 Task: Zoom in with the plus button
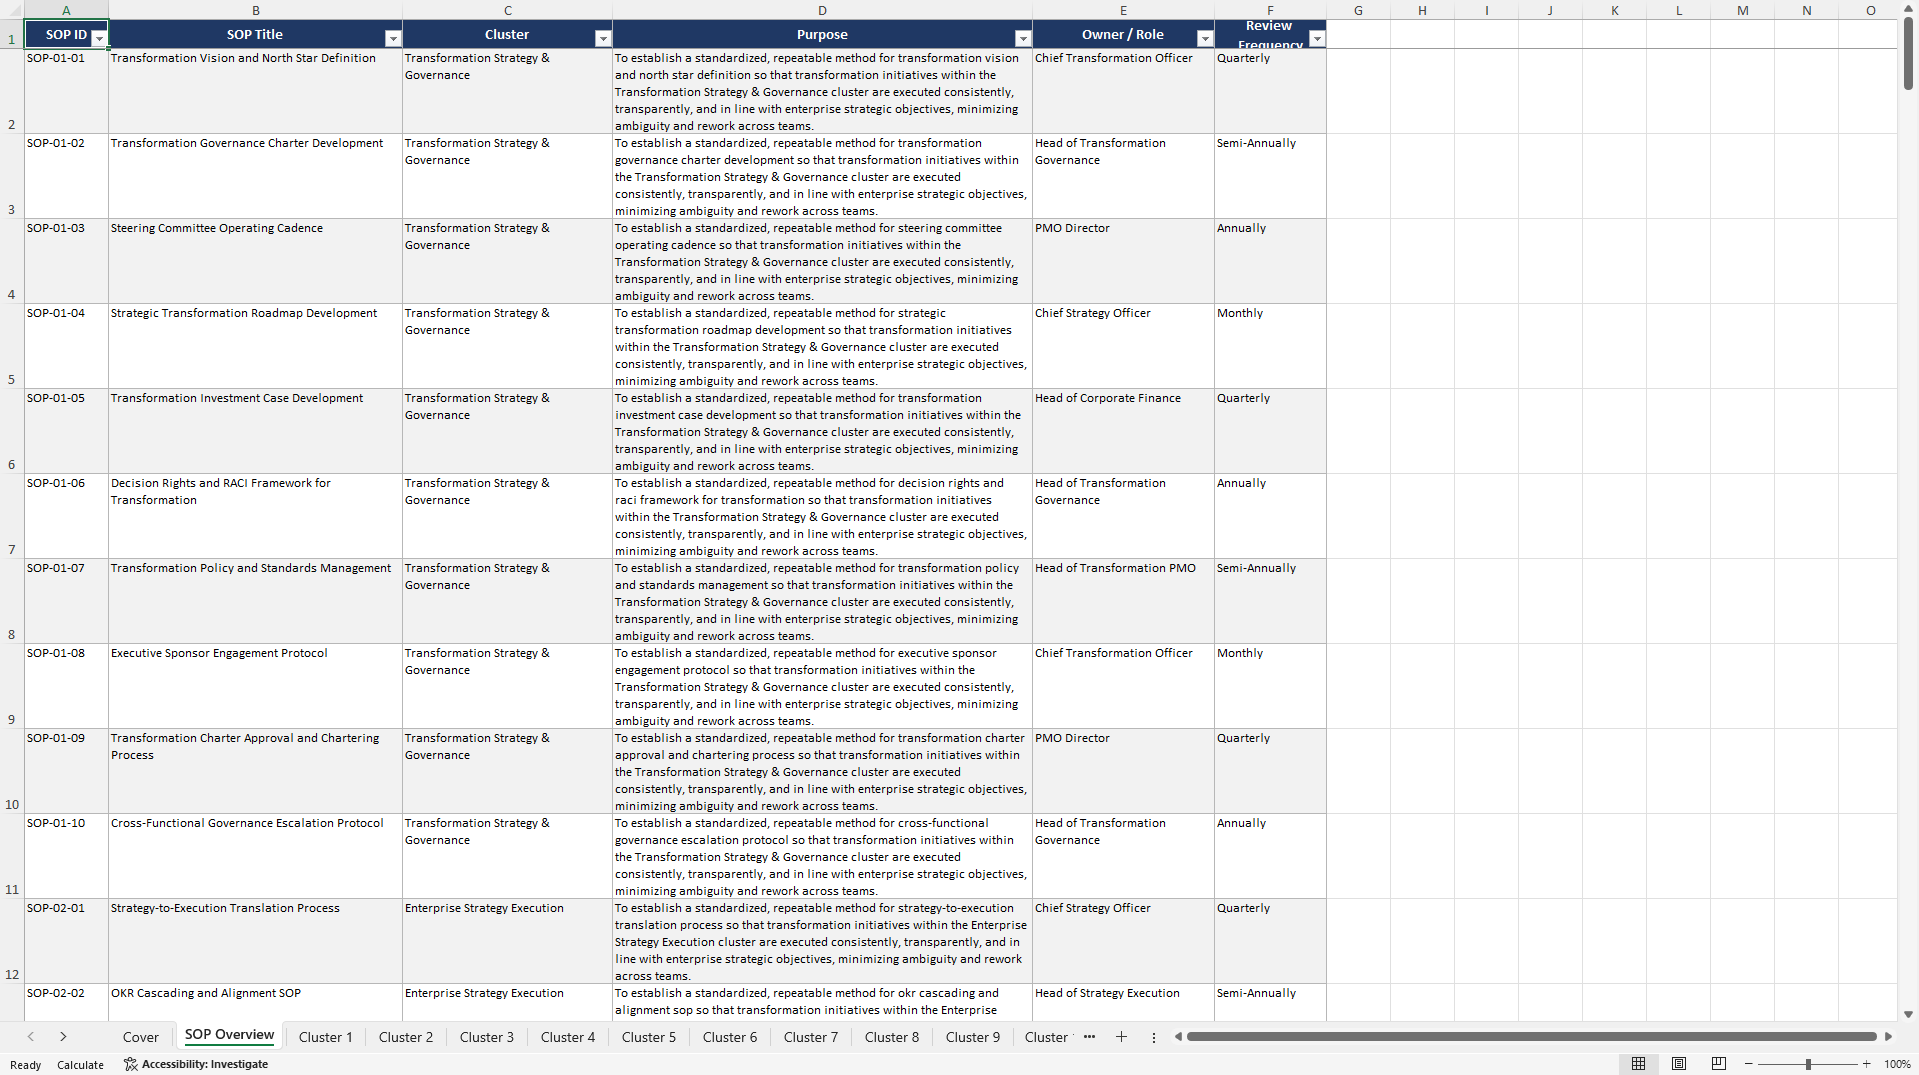1866,1064
